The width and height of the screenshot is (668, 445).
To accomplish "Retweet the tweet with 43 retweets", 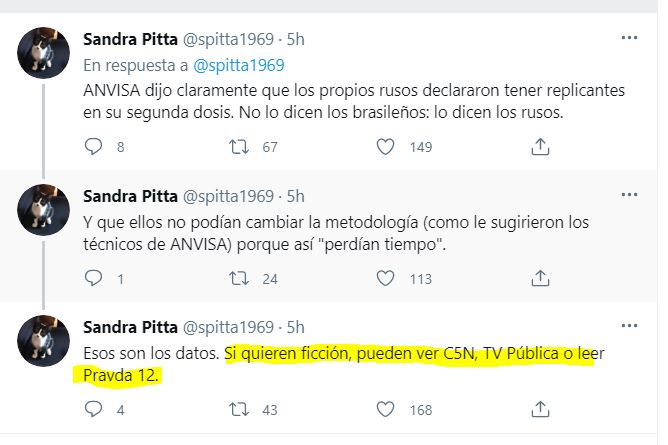I will pos(240,409).
